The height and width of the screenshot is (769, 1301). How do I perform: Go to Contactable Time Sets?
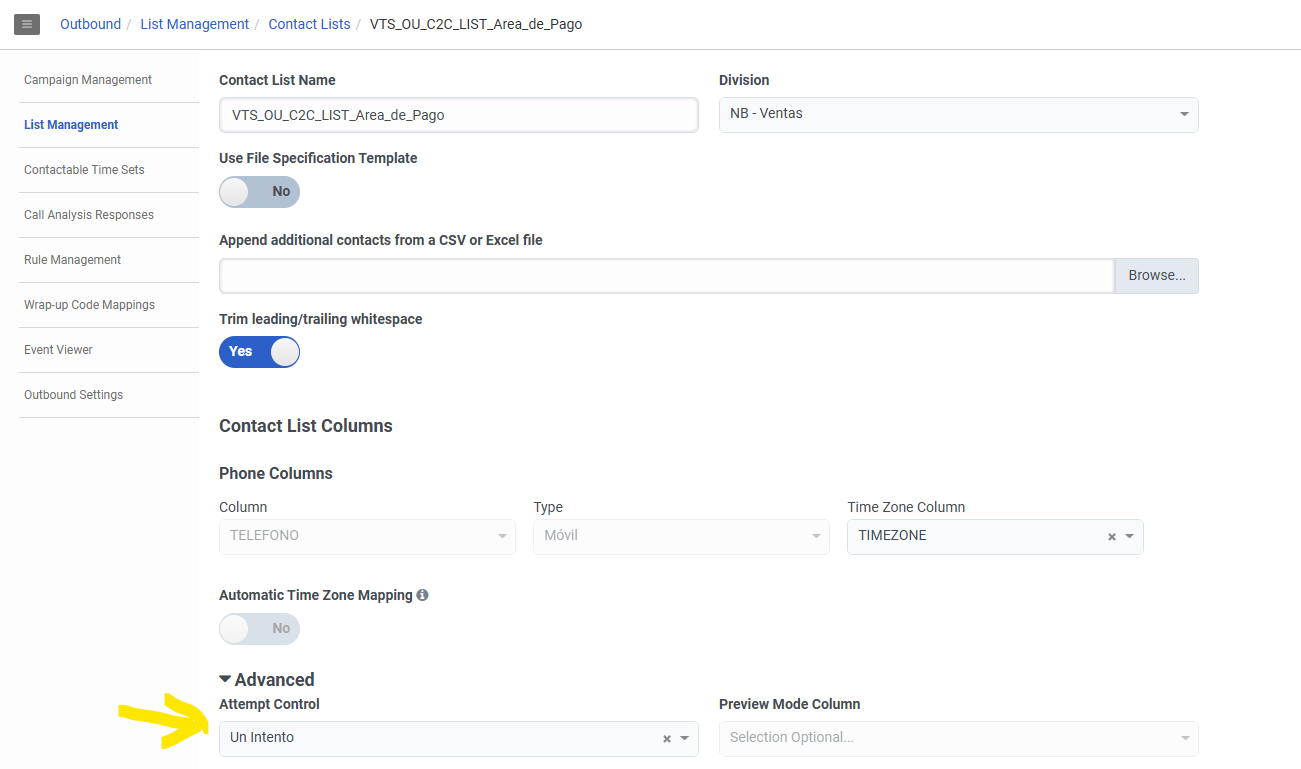(x=84, y=170)
